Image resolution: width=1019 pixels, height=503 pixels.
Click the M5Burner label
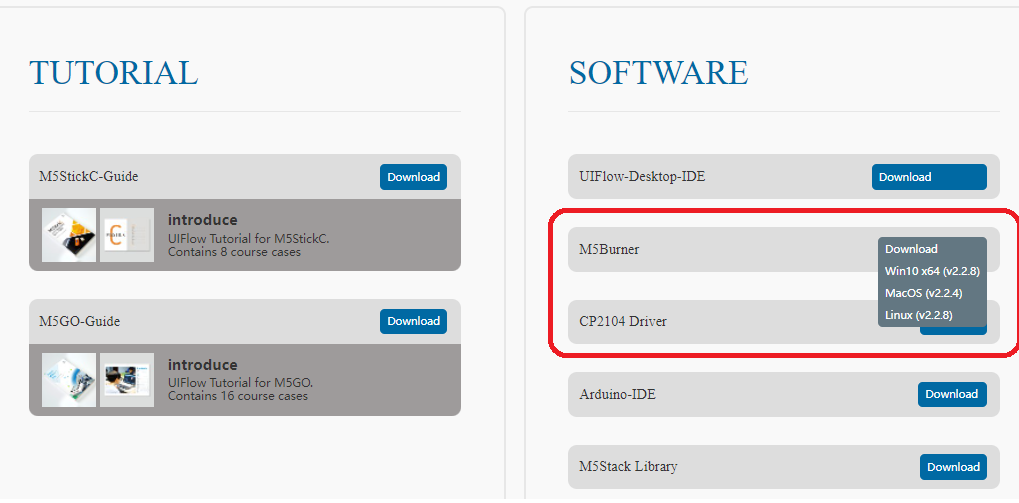coord(609,249)
